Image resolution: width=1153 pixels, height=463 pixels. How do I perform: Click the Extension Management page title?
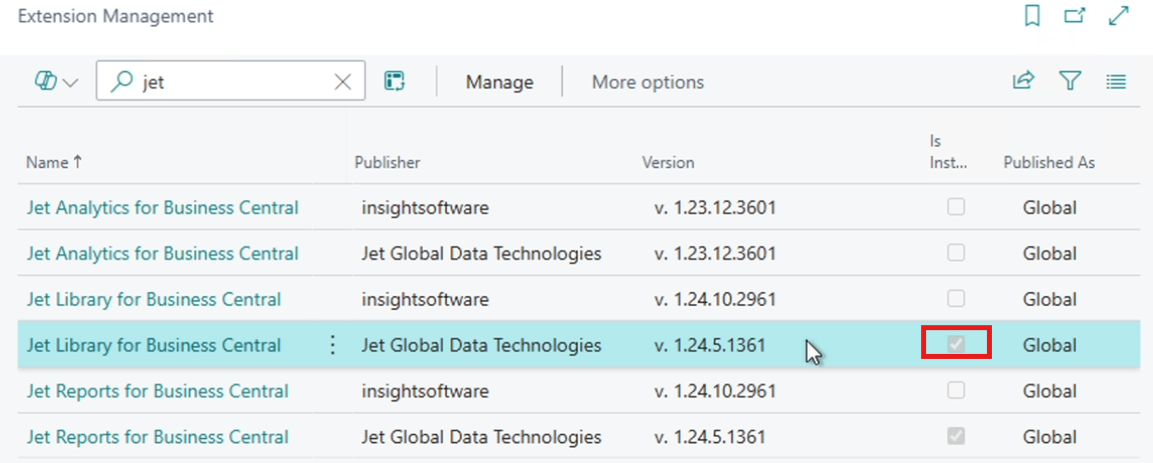(115, 16)
